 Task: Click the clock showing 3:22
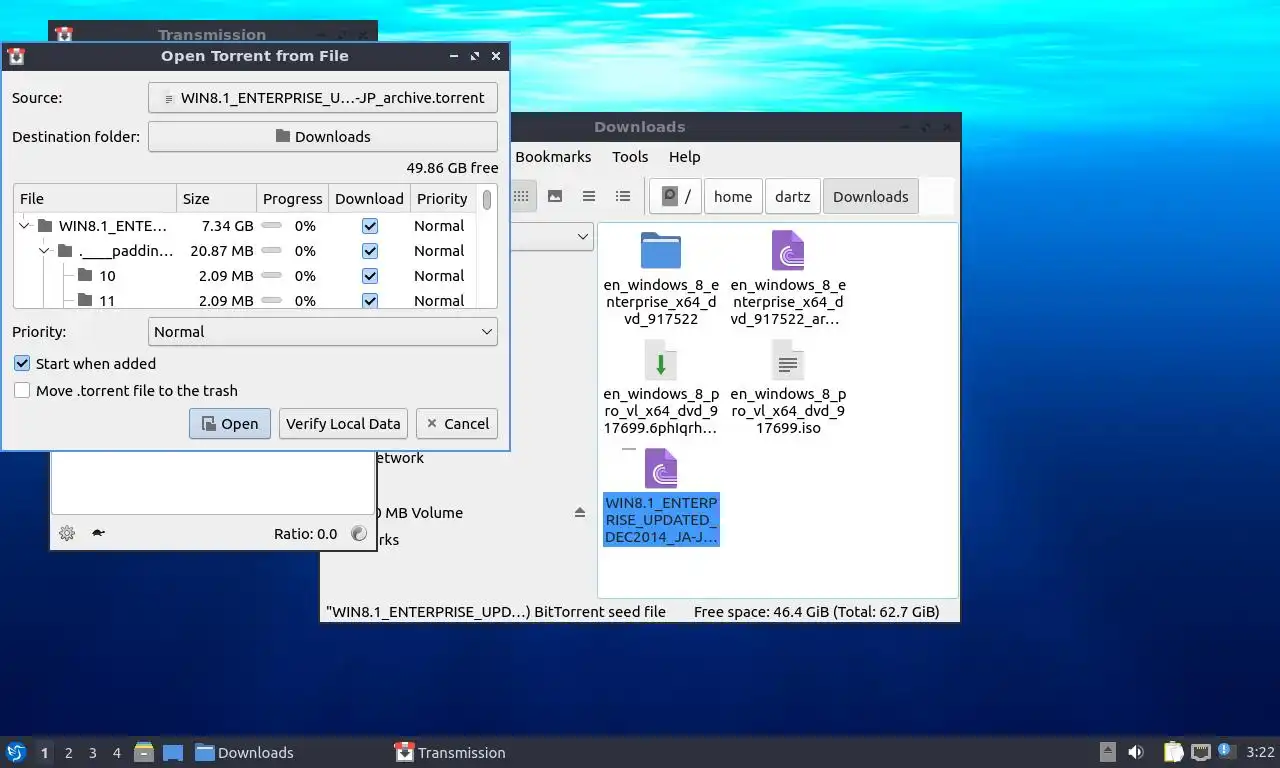(1260, 752)
